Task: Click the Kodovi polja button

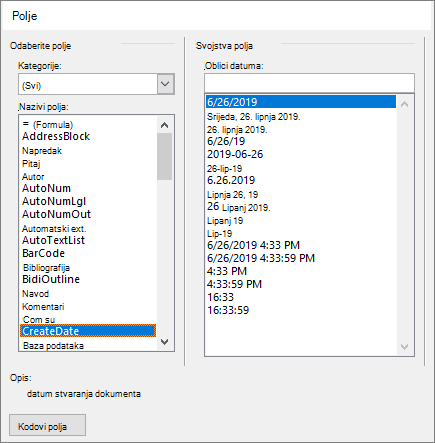Action: (x=47, y=425)
